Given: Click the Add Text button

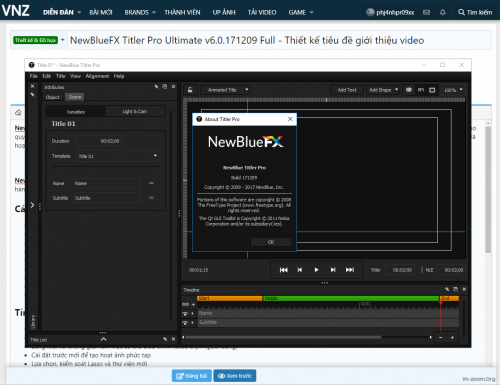Looking at the screenshot, I should click(347, 90).
